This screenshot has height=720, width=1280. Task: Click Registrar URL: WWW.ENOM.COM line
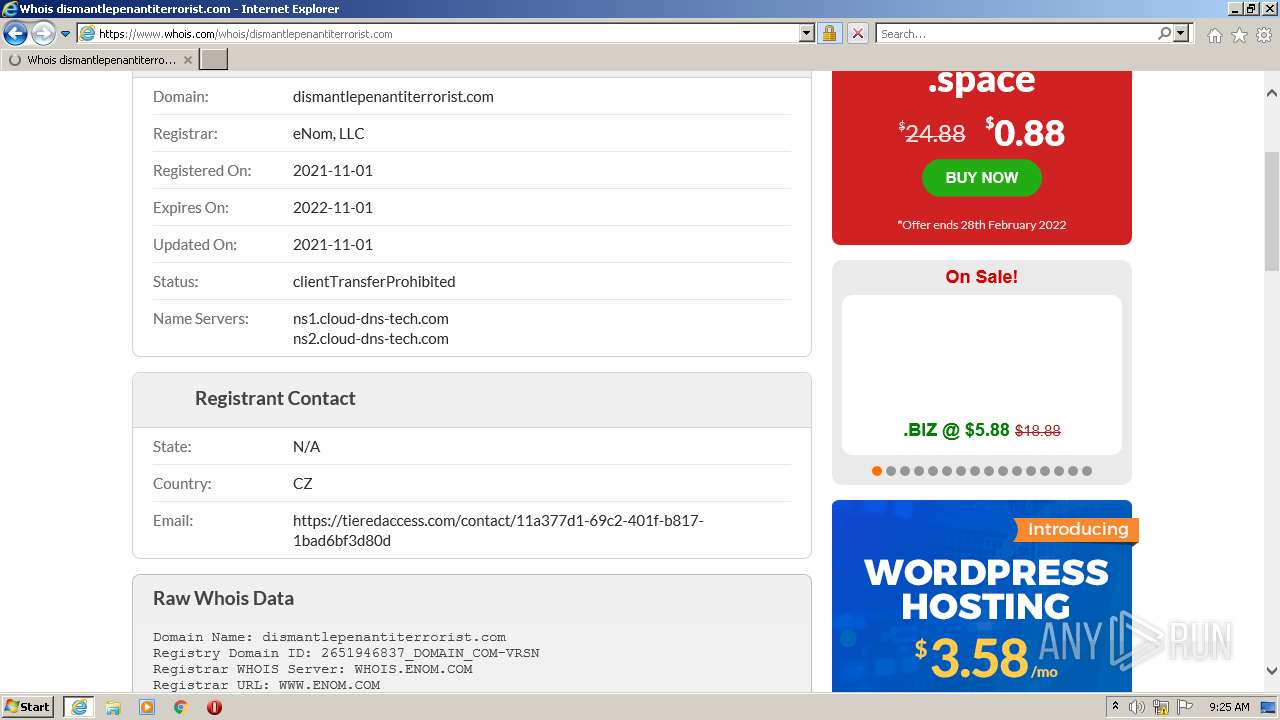point(266,685)
